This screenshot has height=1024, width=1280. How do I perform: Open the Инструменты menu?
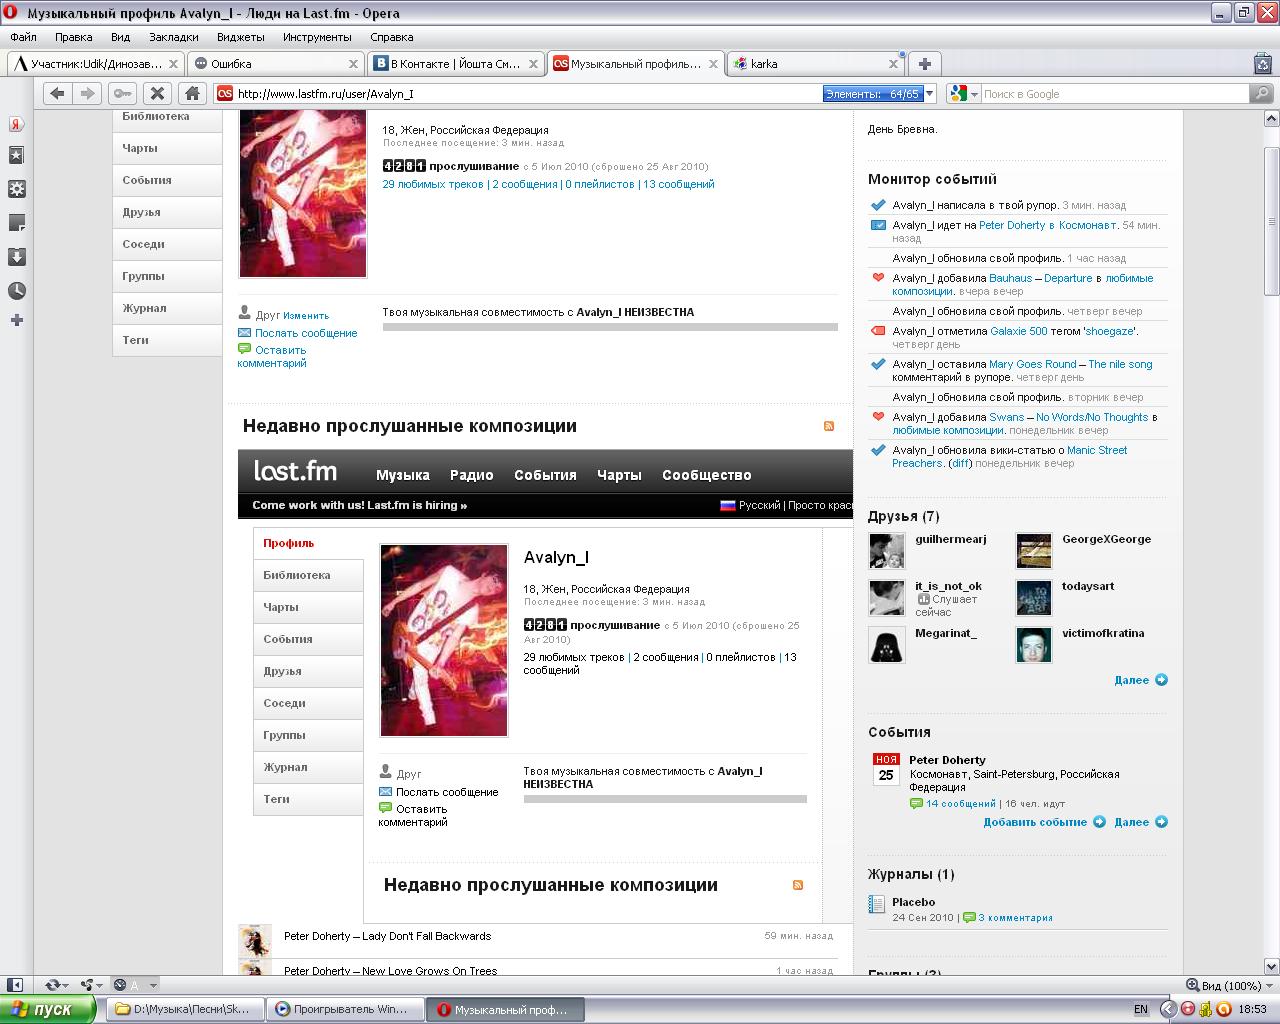[317, 37]
